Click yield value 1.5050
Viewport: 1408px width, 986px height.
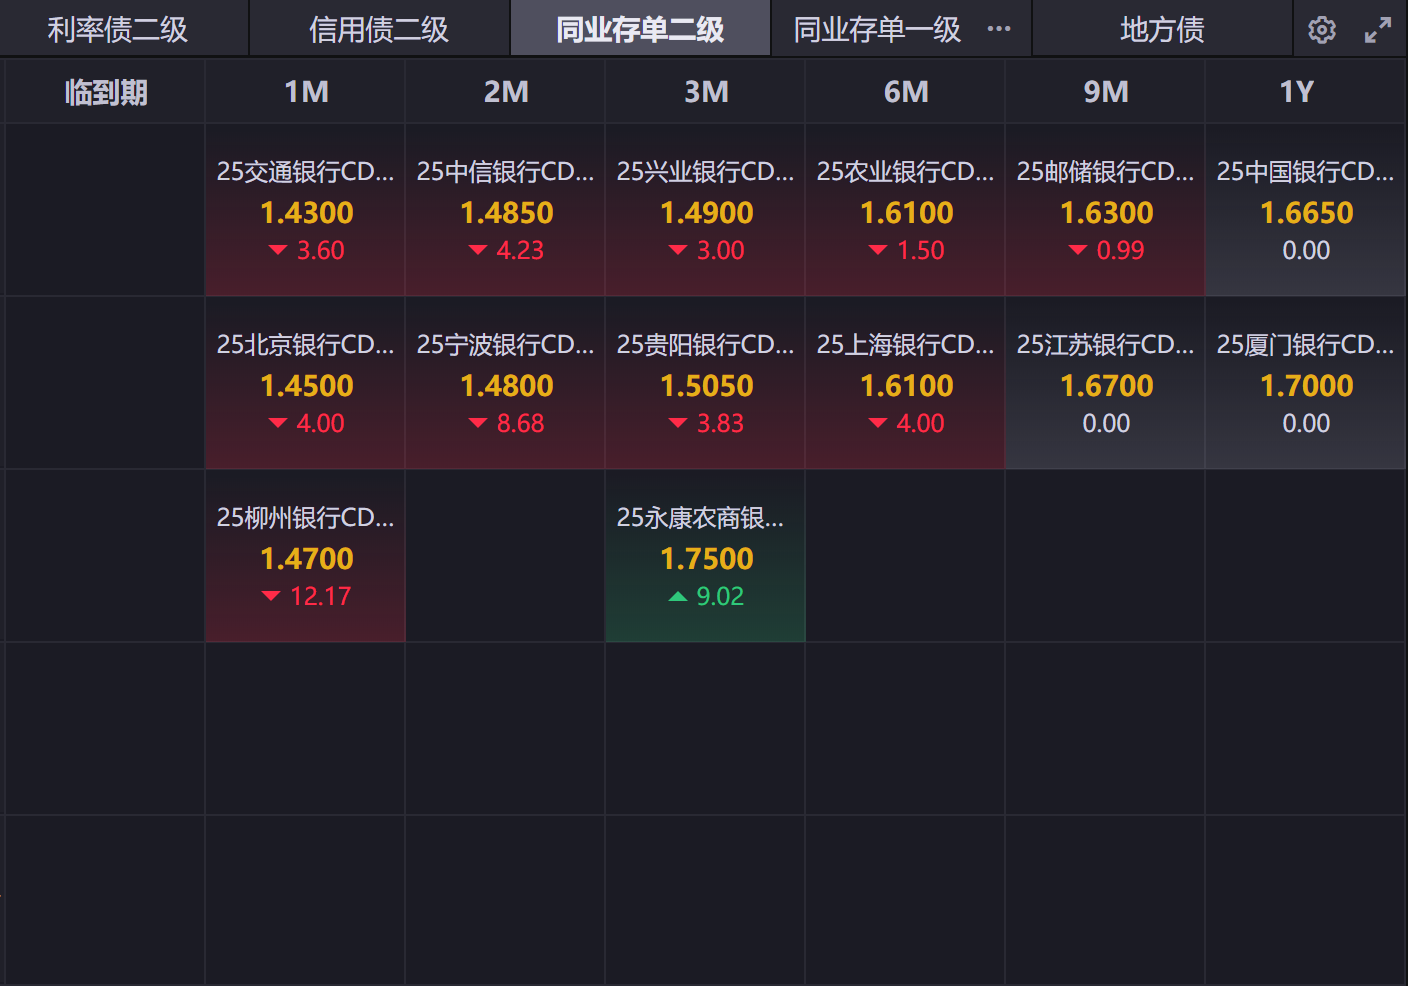coord(707,386)
